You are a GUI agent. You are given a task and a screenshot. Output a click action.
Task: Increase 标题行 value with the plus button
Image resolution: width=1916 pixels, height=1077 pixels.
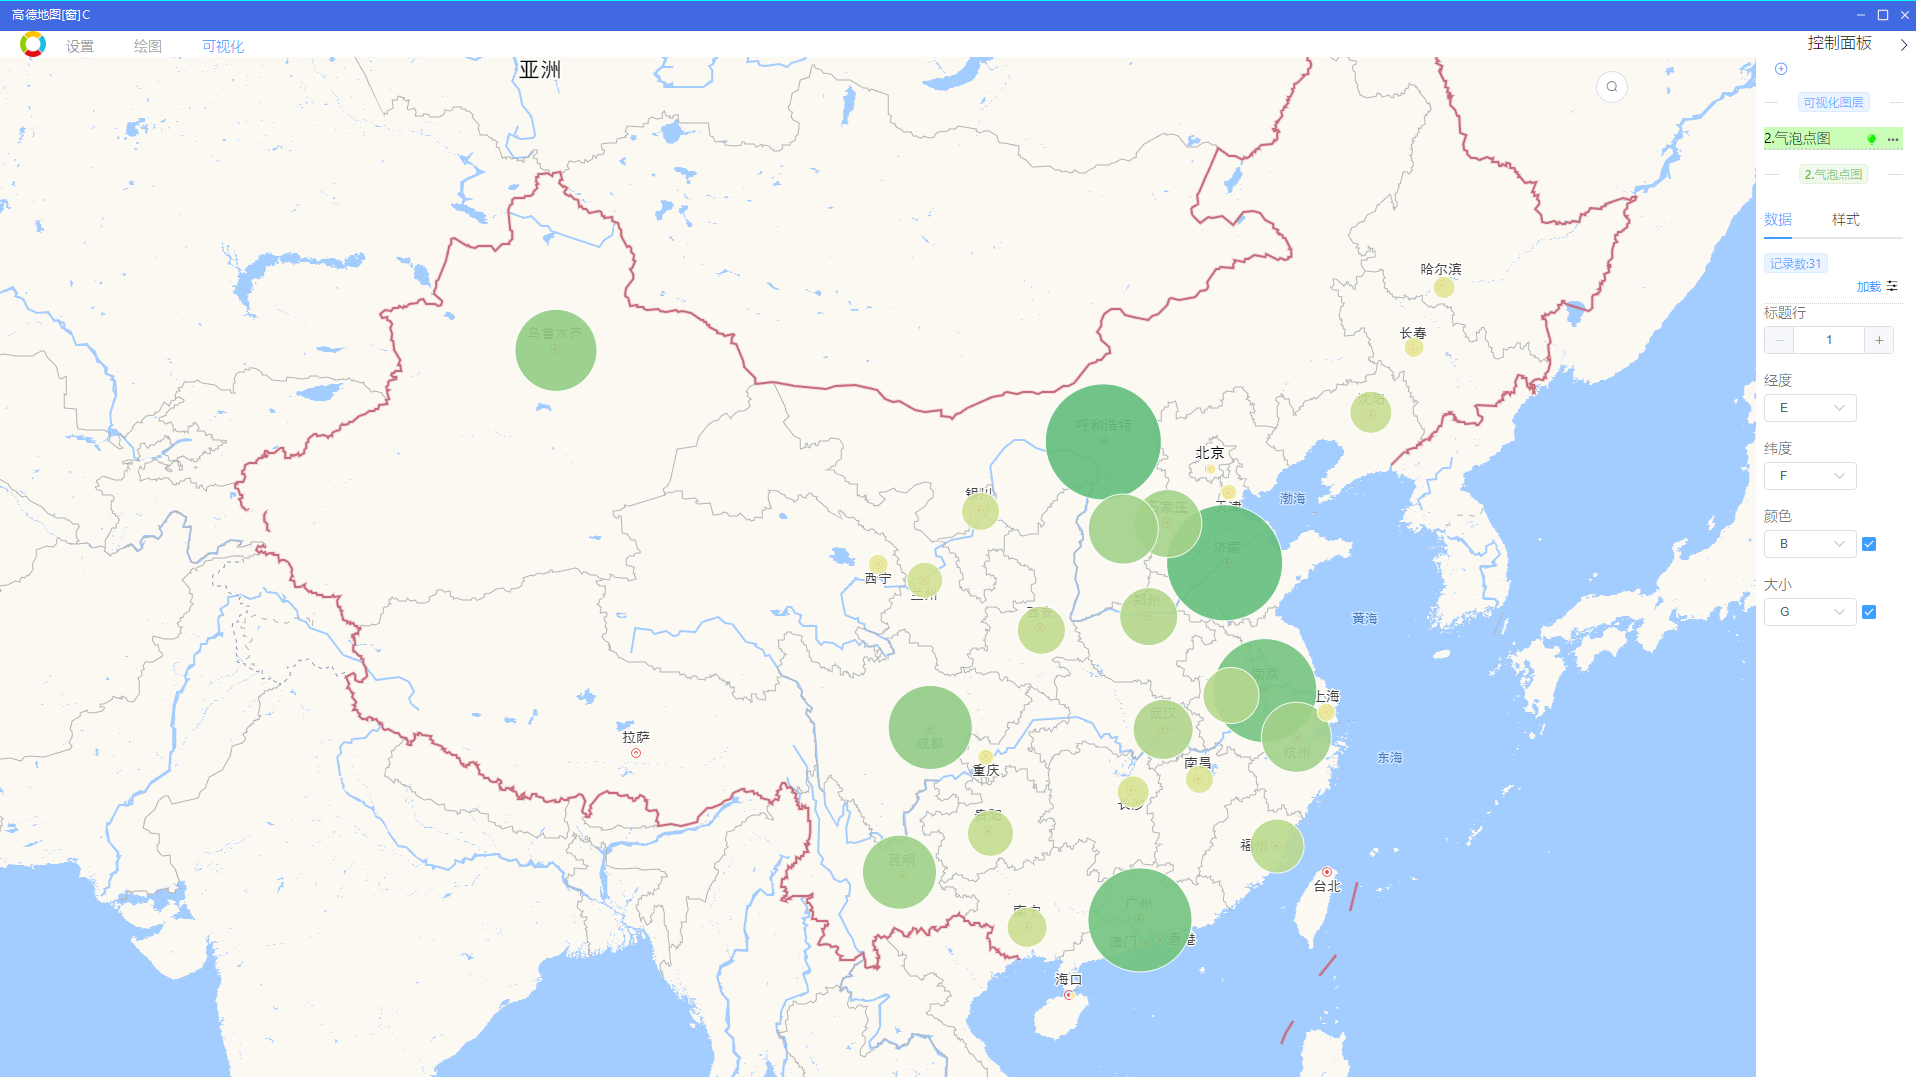[1879, 340]
